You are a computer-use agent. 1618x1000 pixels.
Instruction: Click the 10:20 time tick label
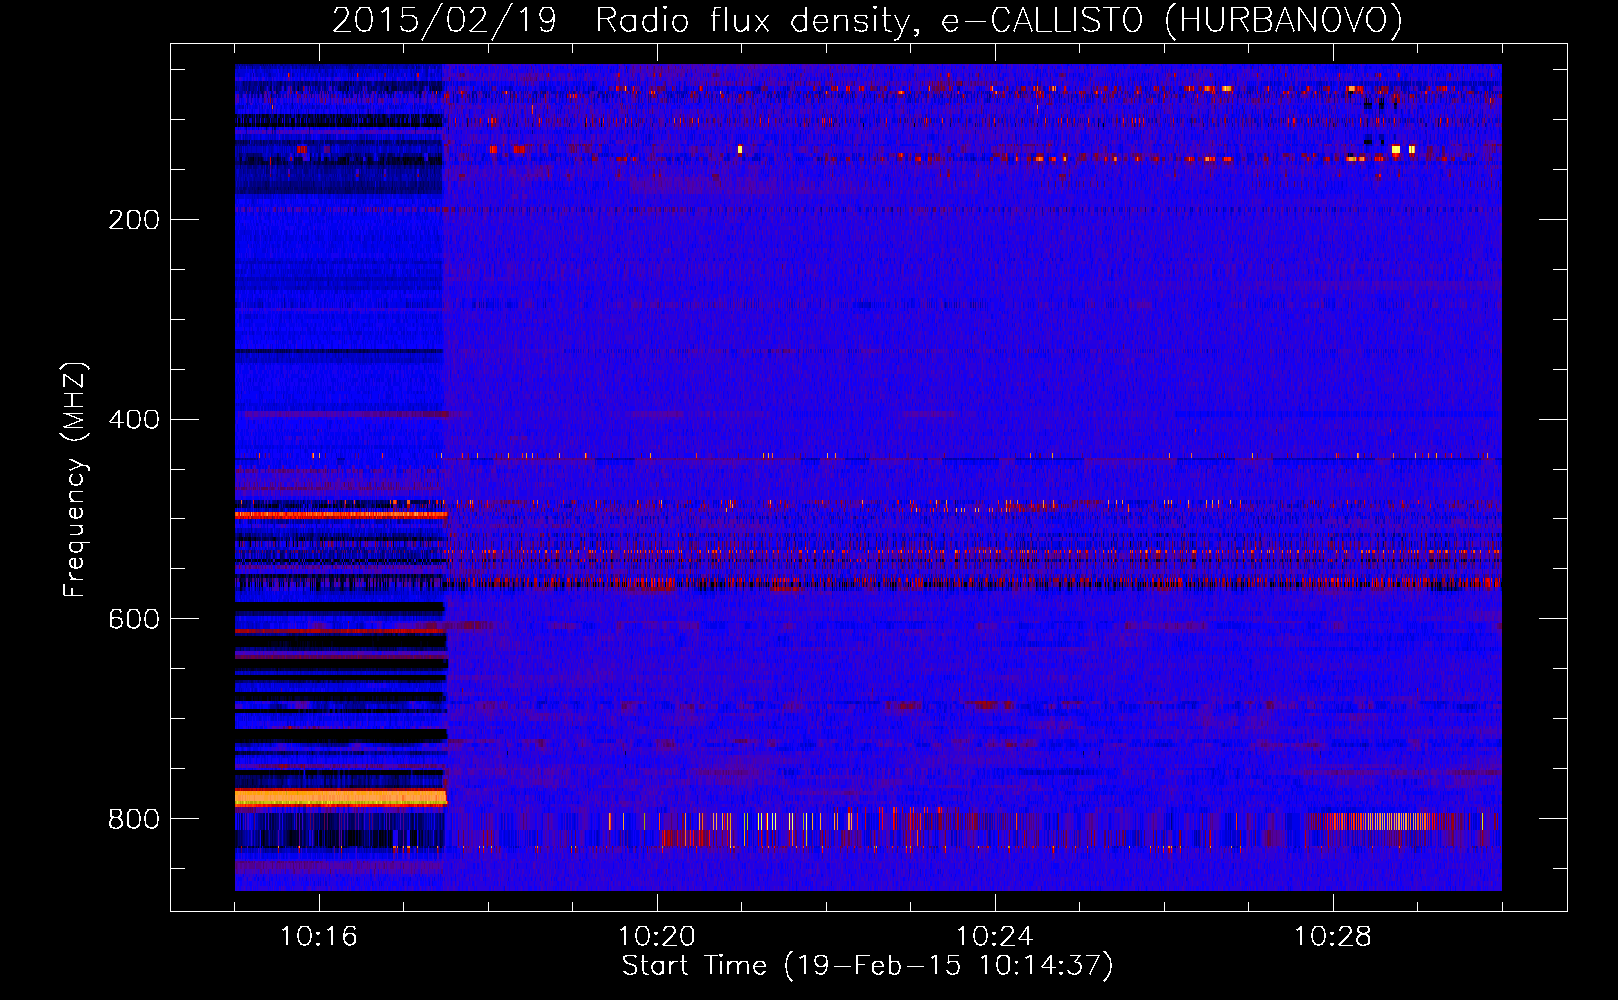tap(657, 937)
